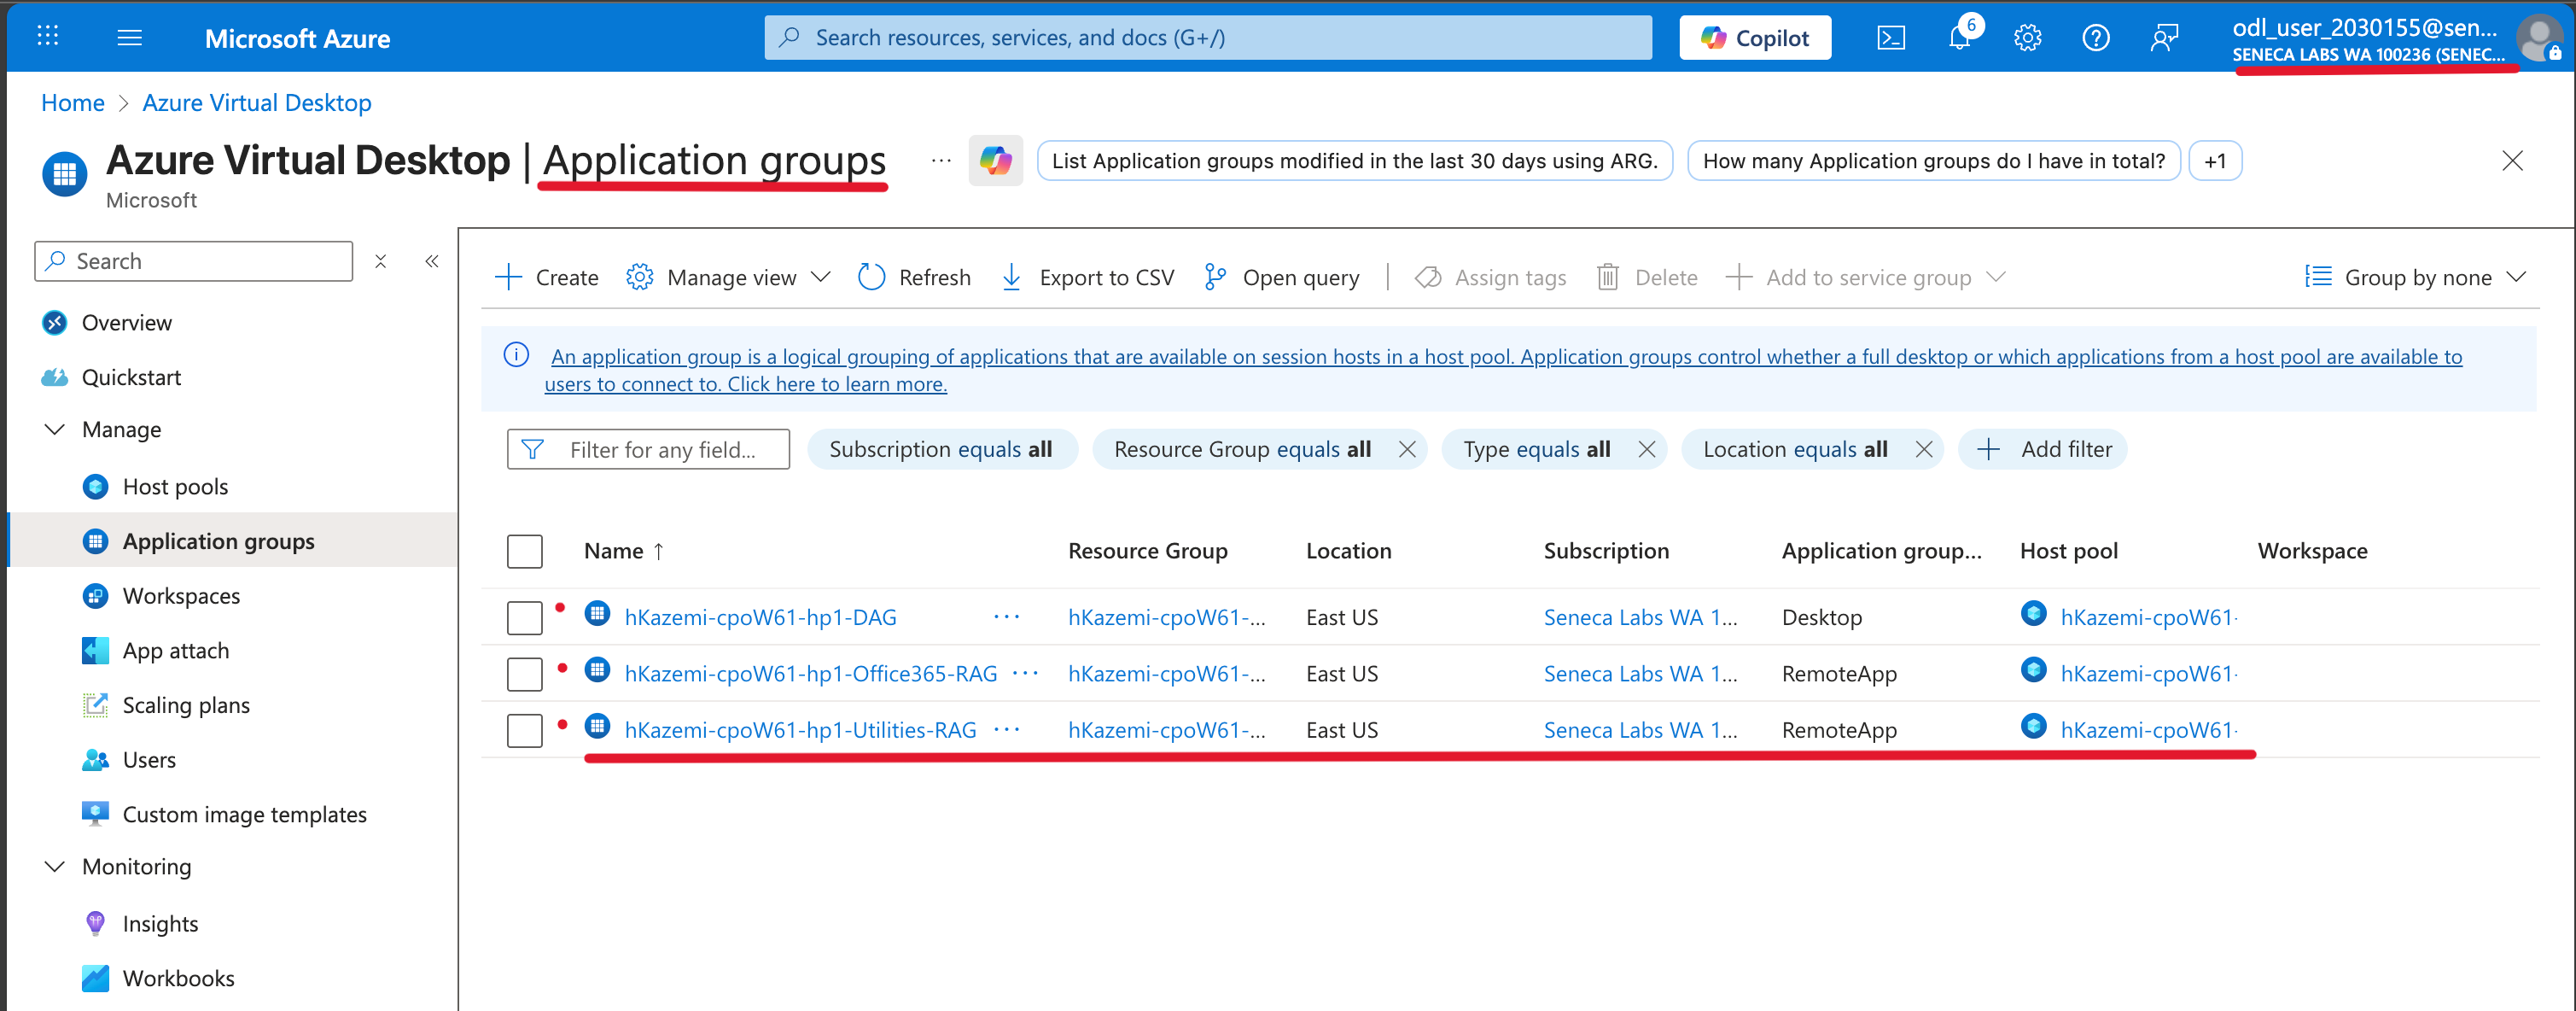Open the Group by none dropdown

point(2415,277)
